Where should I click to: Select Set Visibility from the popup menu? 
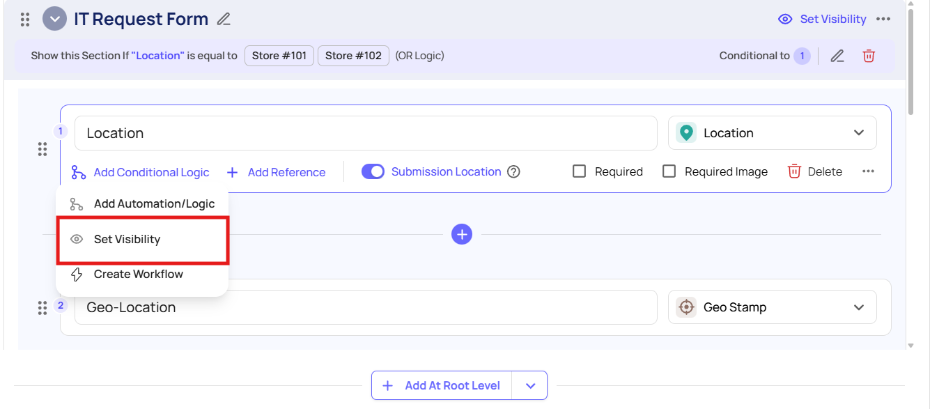pos(127,239)
